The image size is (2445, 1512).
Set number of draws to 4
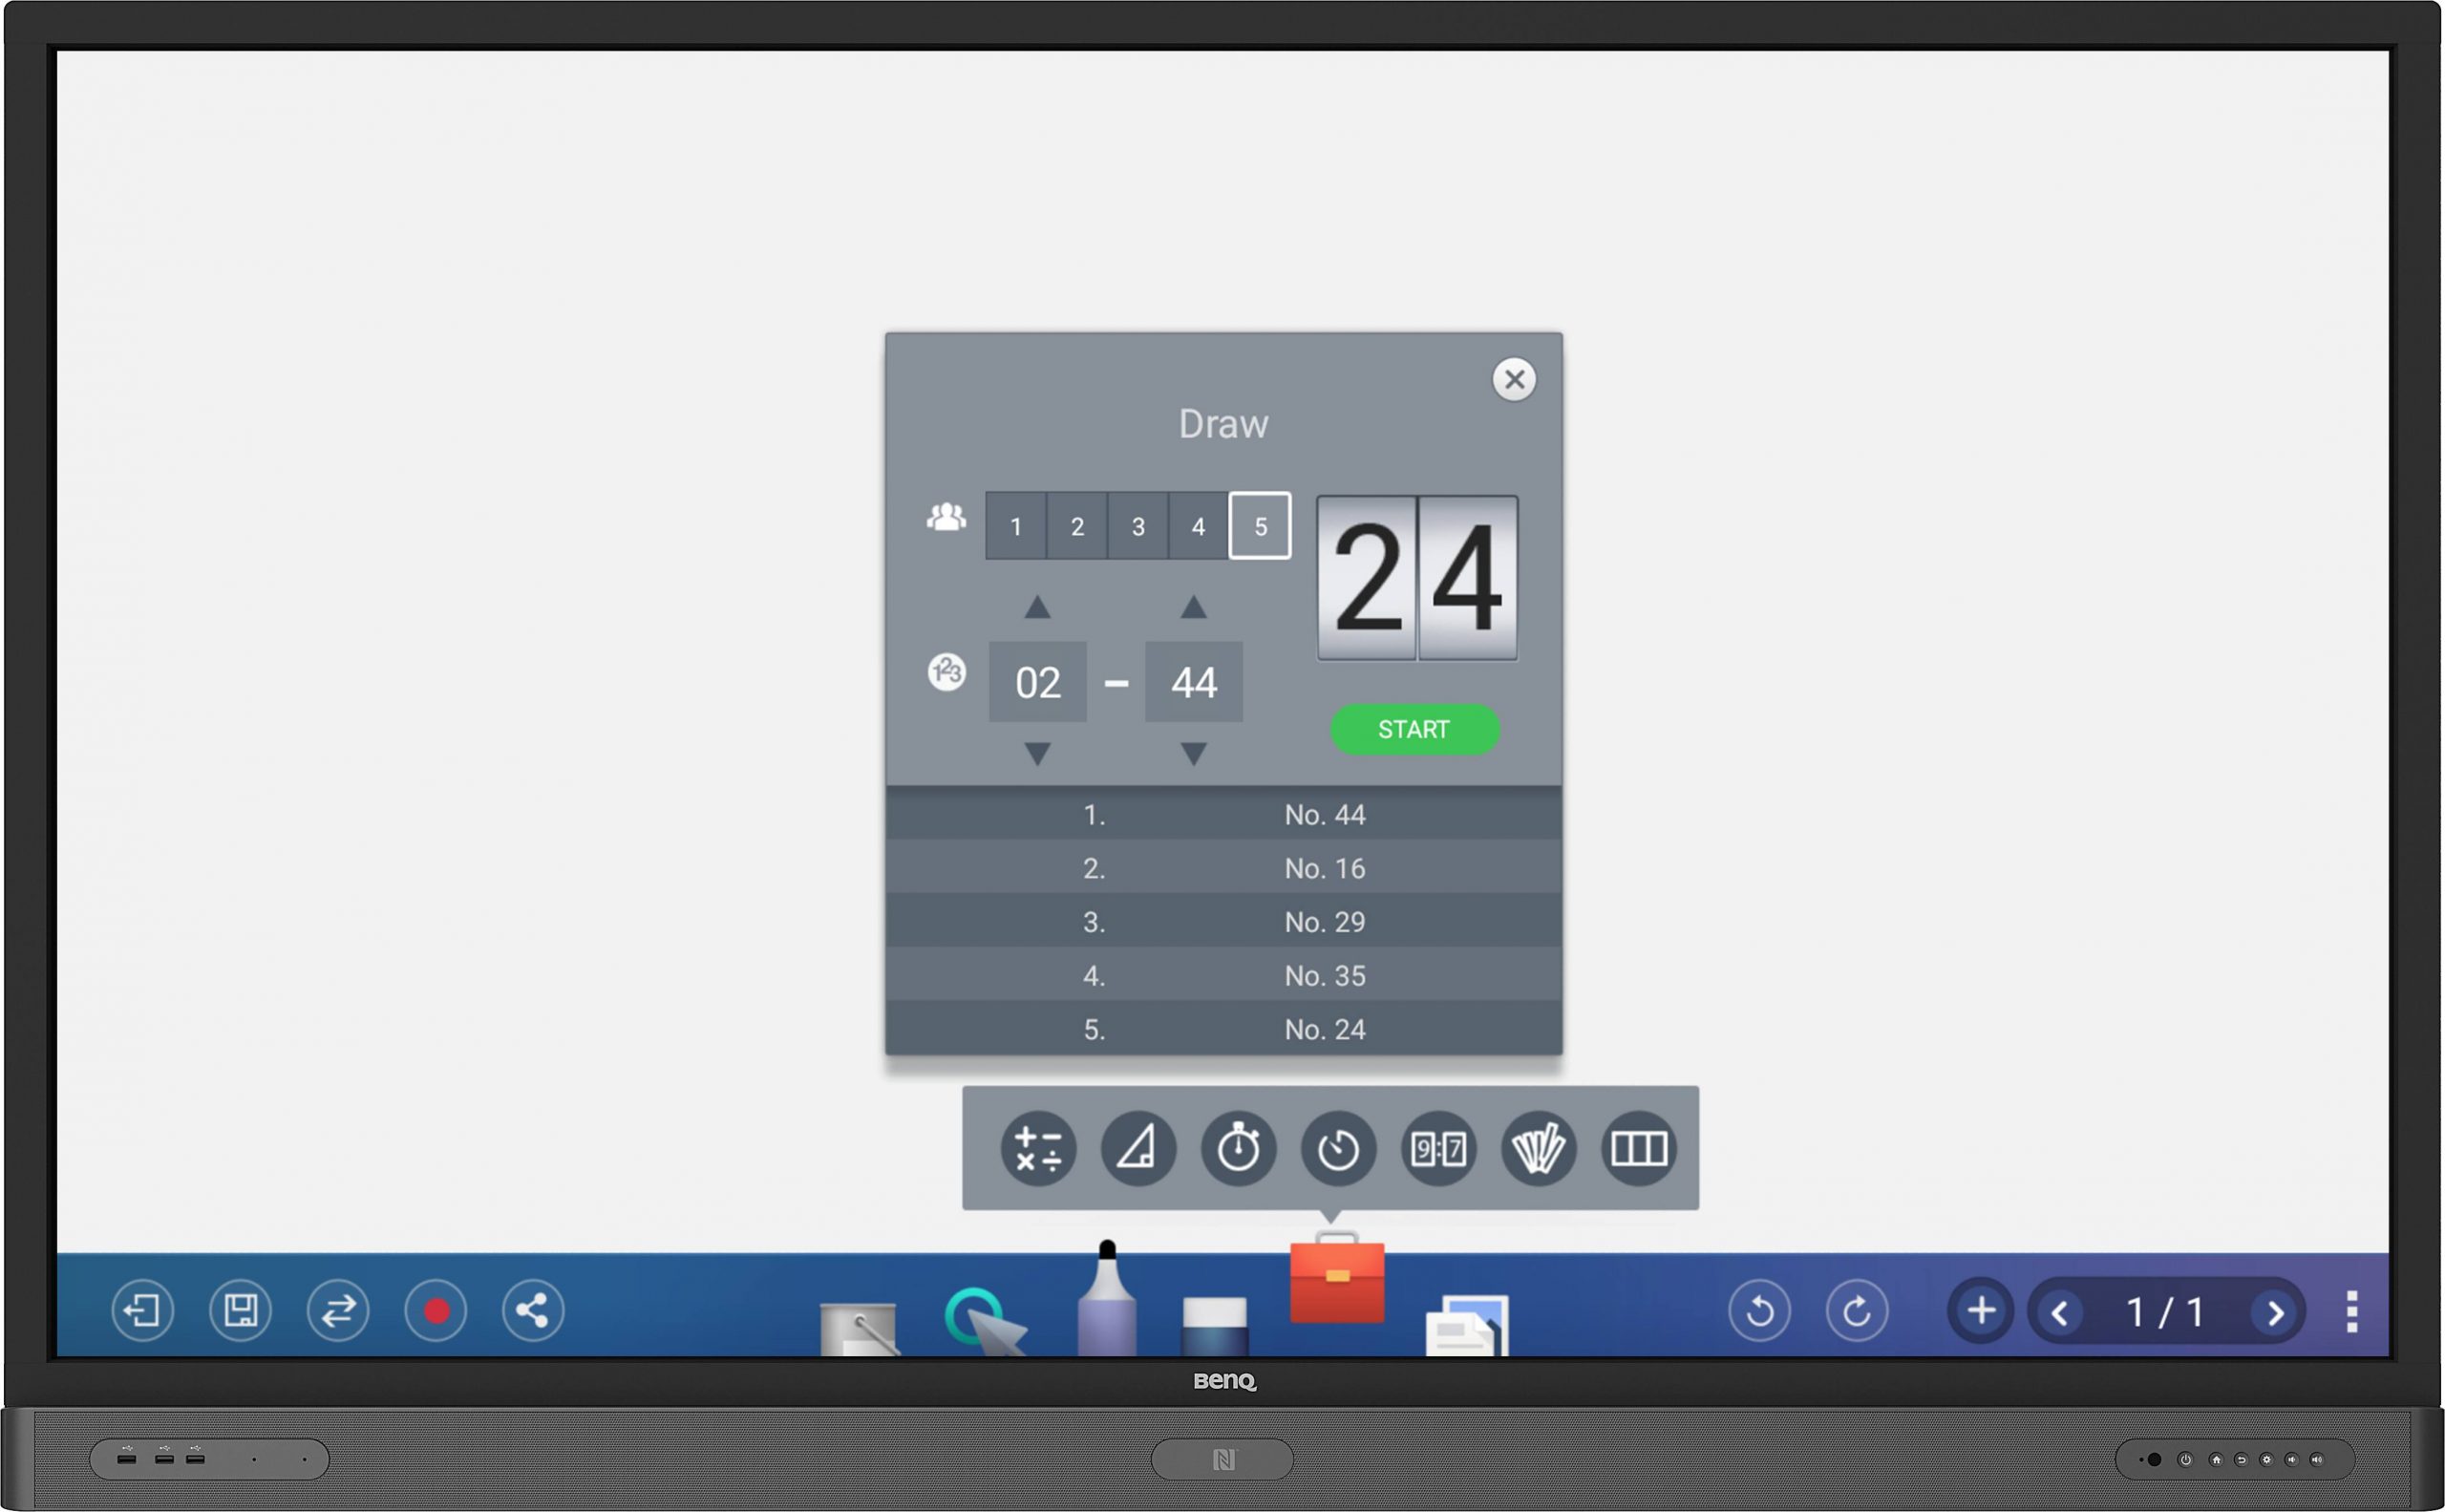click(1198, 526)
